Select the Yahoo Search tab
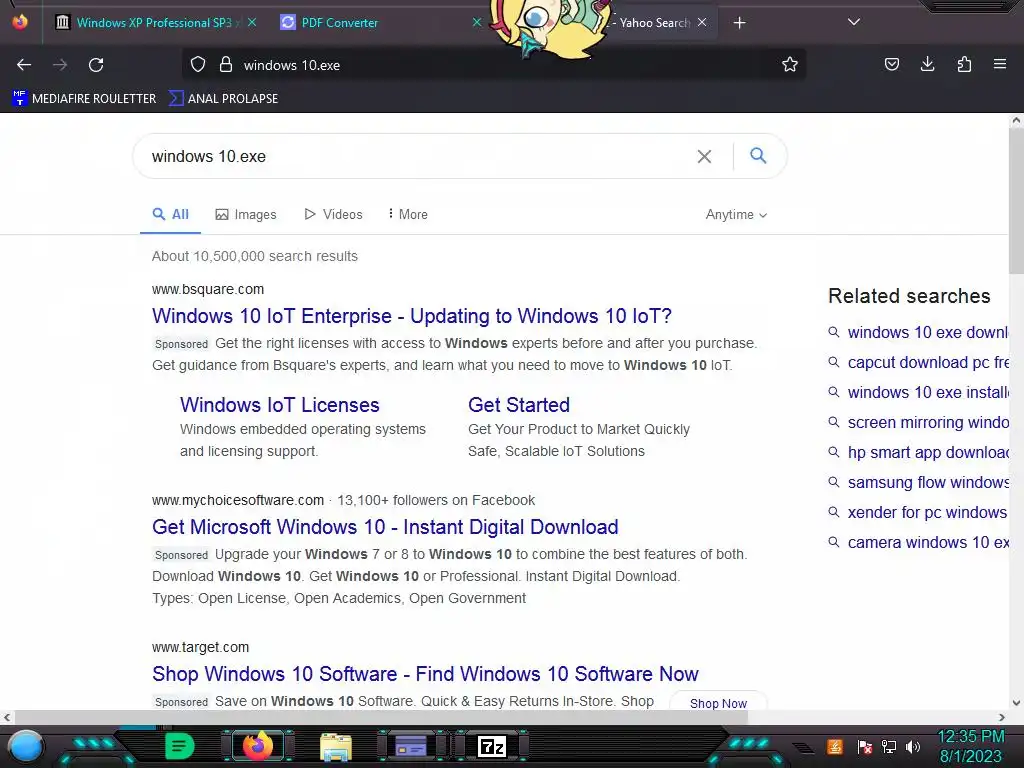1024x768 pixels. (654, 22)
